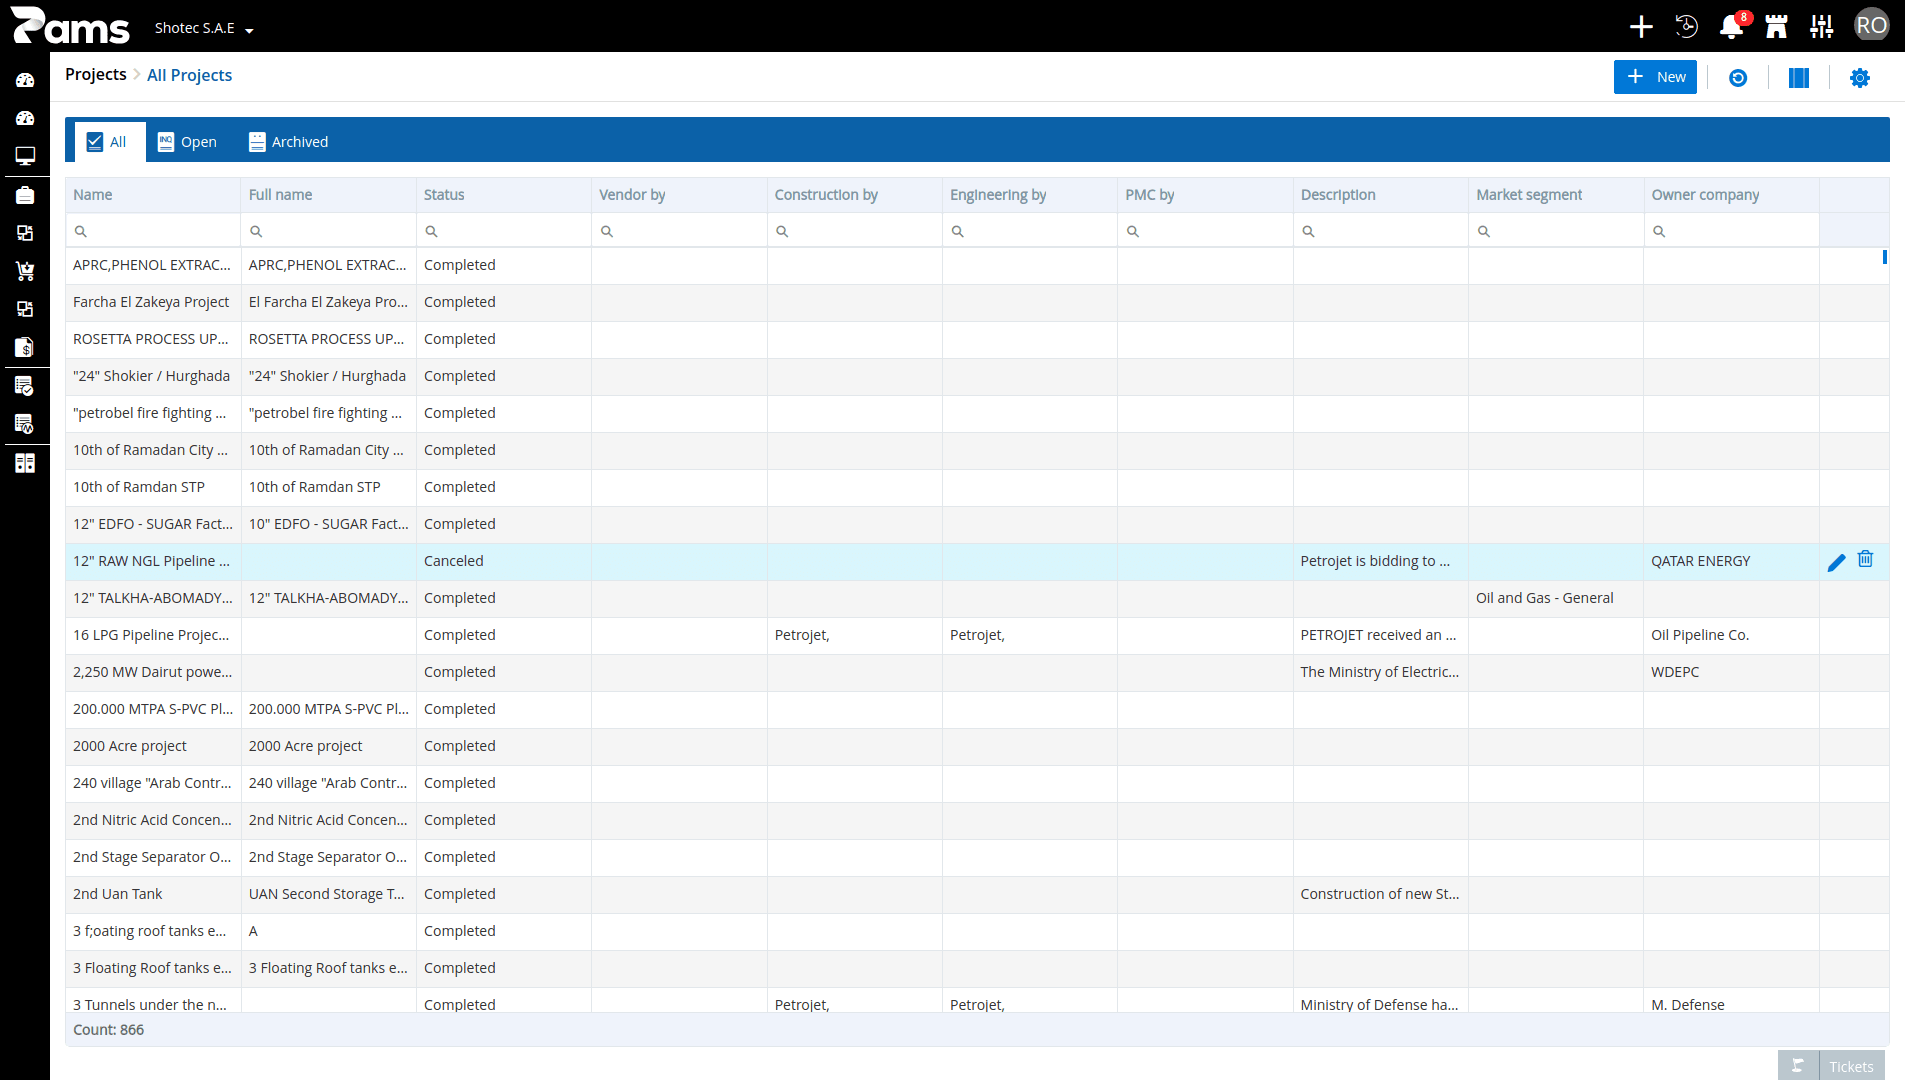Focus the Description column filter field
This screenshot has height=1080, width=1905.
pos(1381,231)
